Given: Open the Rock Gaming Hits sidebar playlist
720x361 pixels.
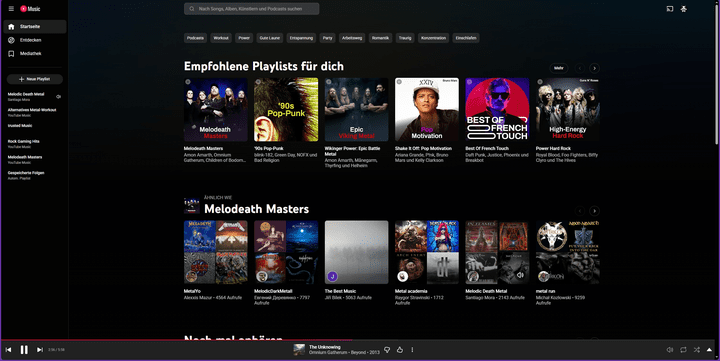Looking at the screenshot, I should click(24, 144).
